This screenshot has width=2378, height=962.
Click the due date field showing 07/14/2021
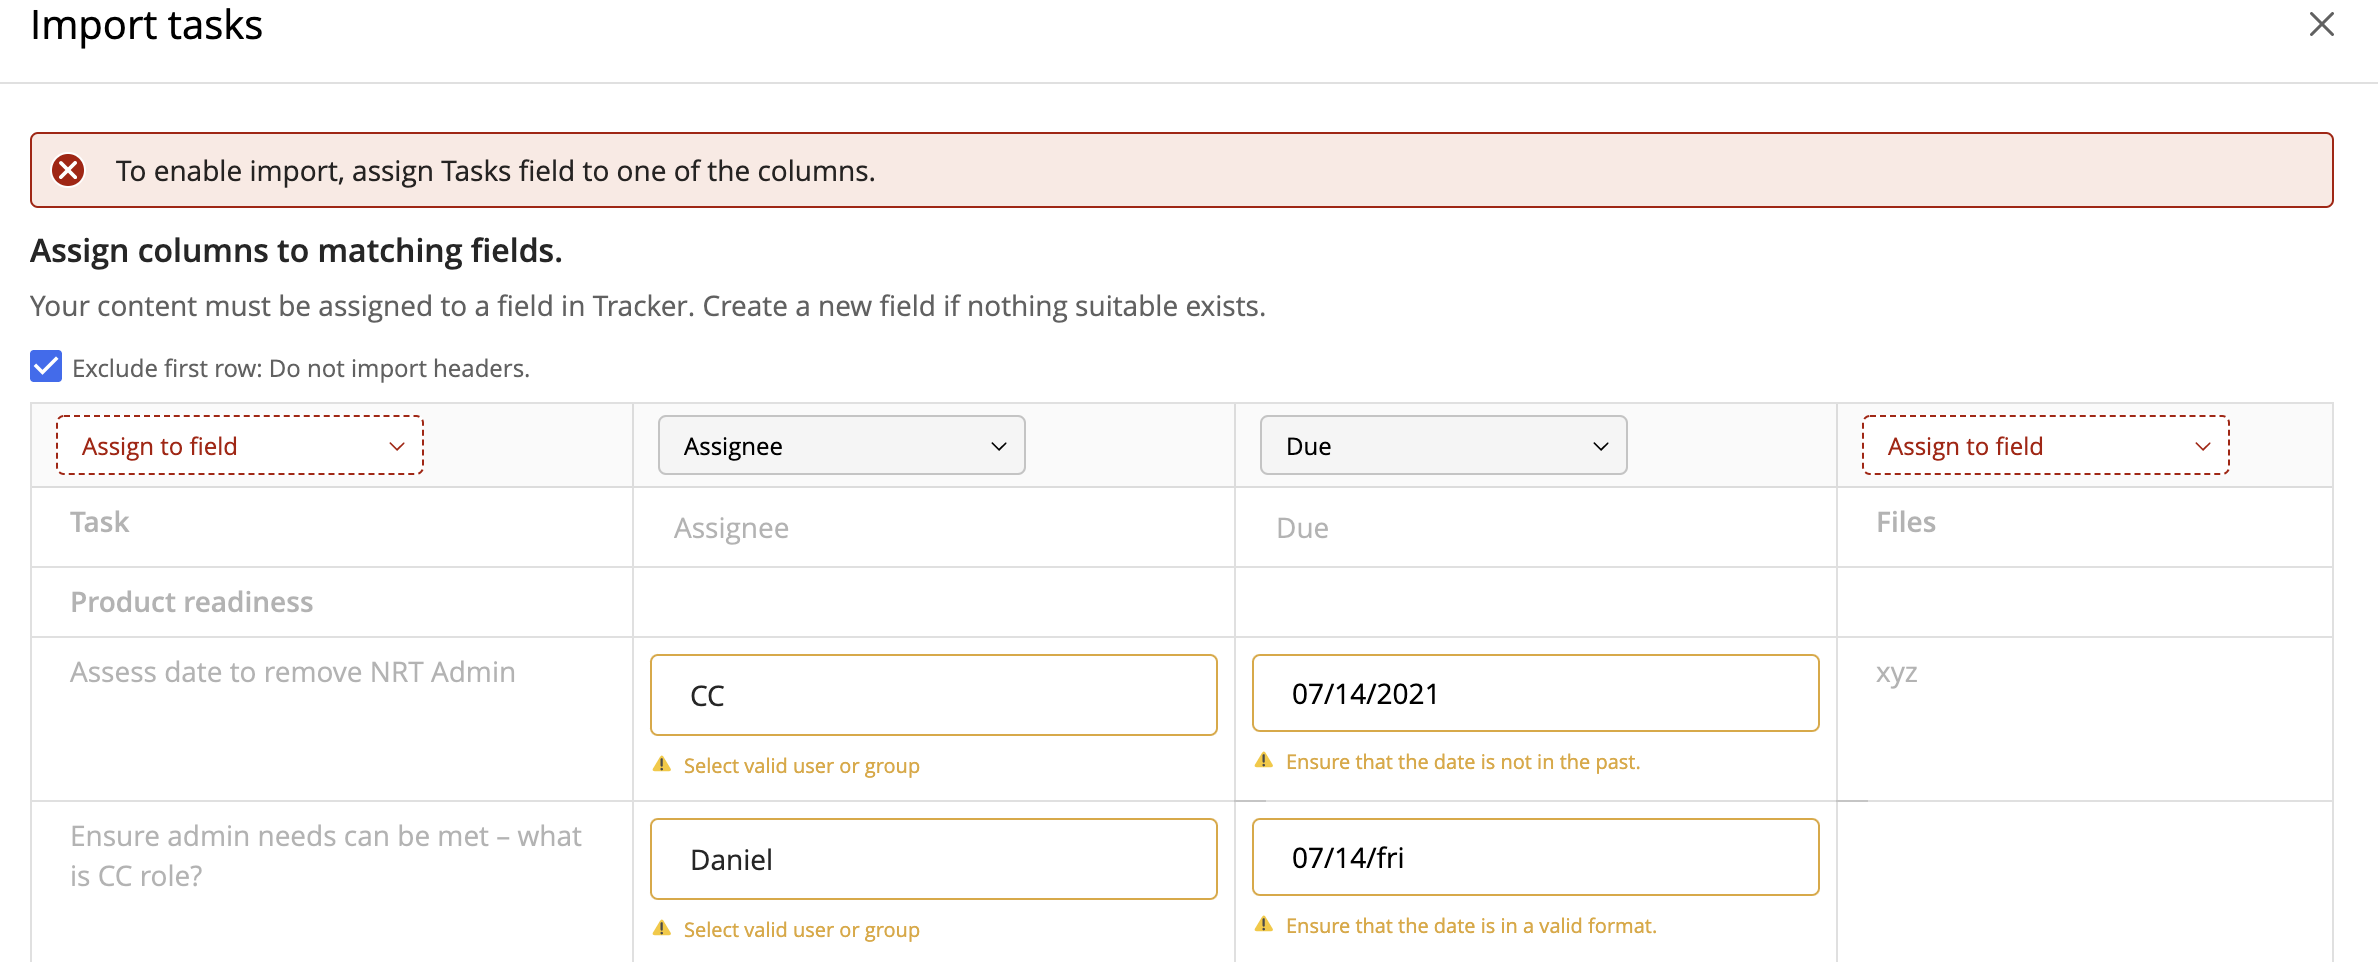point(1535,693)
